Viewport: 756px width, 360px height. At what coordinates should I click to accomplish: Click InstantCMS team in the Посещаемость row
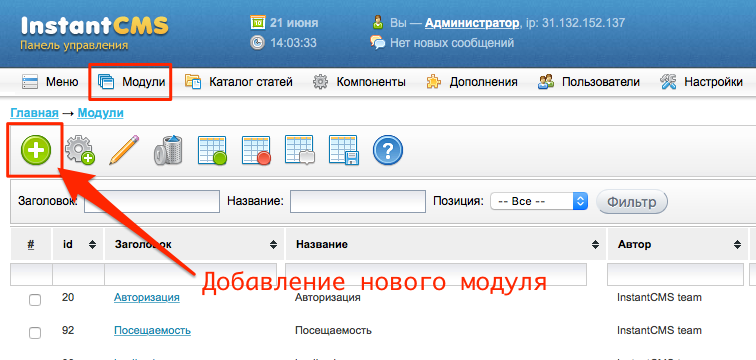tap(659, 331)
